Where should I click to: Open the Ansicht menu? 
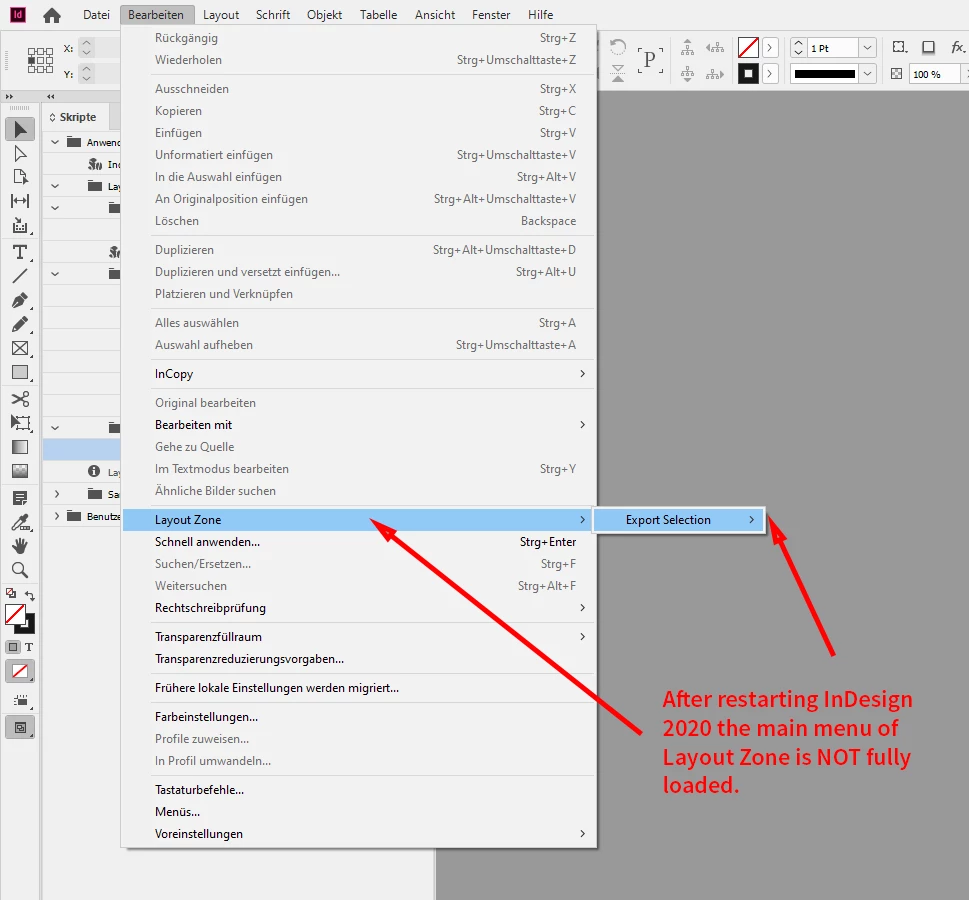(x=434, y=15)
